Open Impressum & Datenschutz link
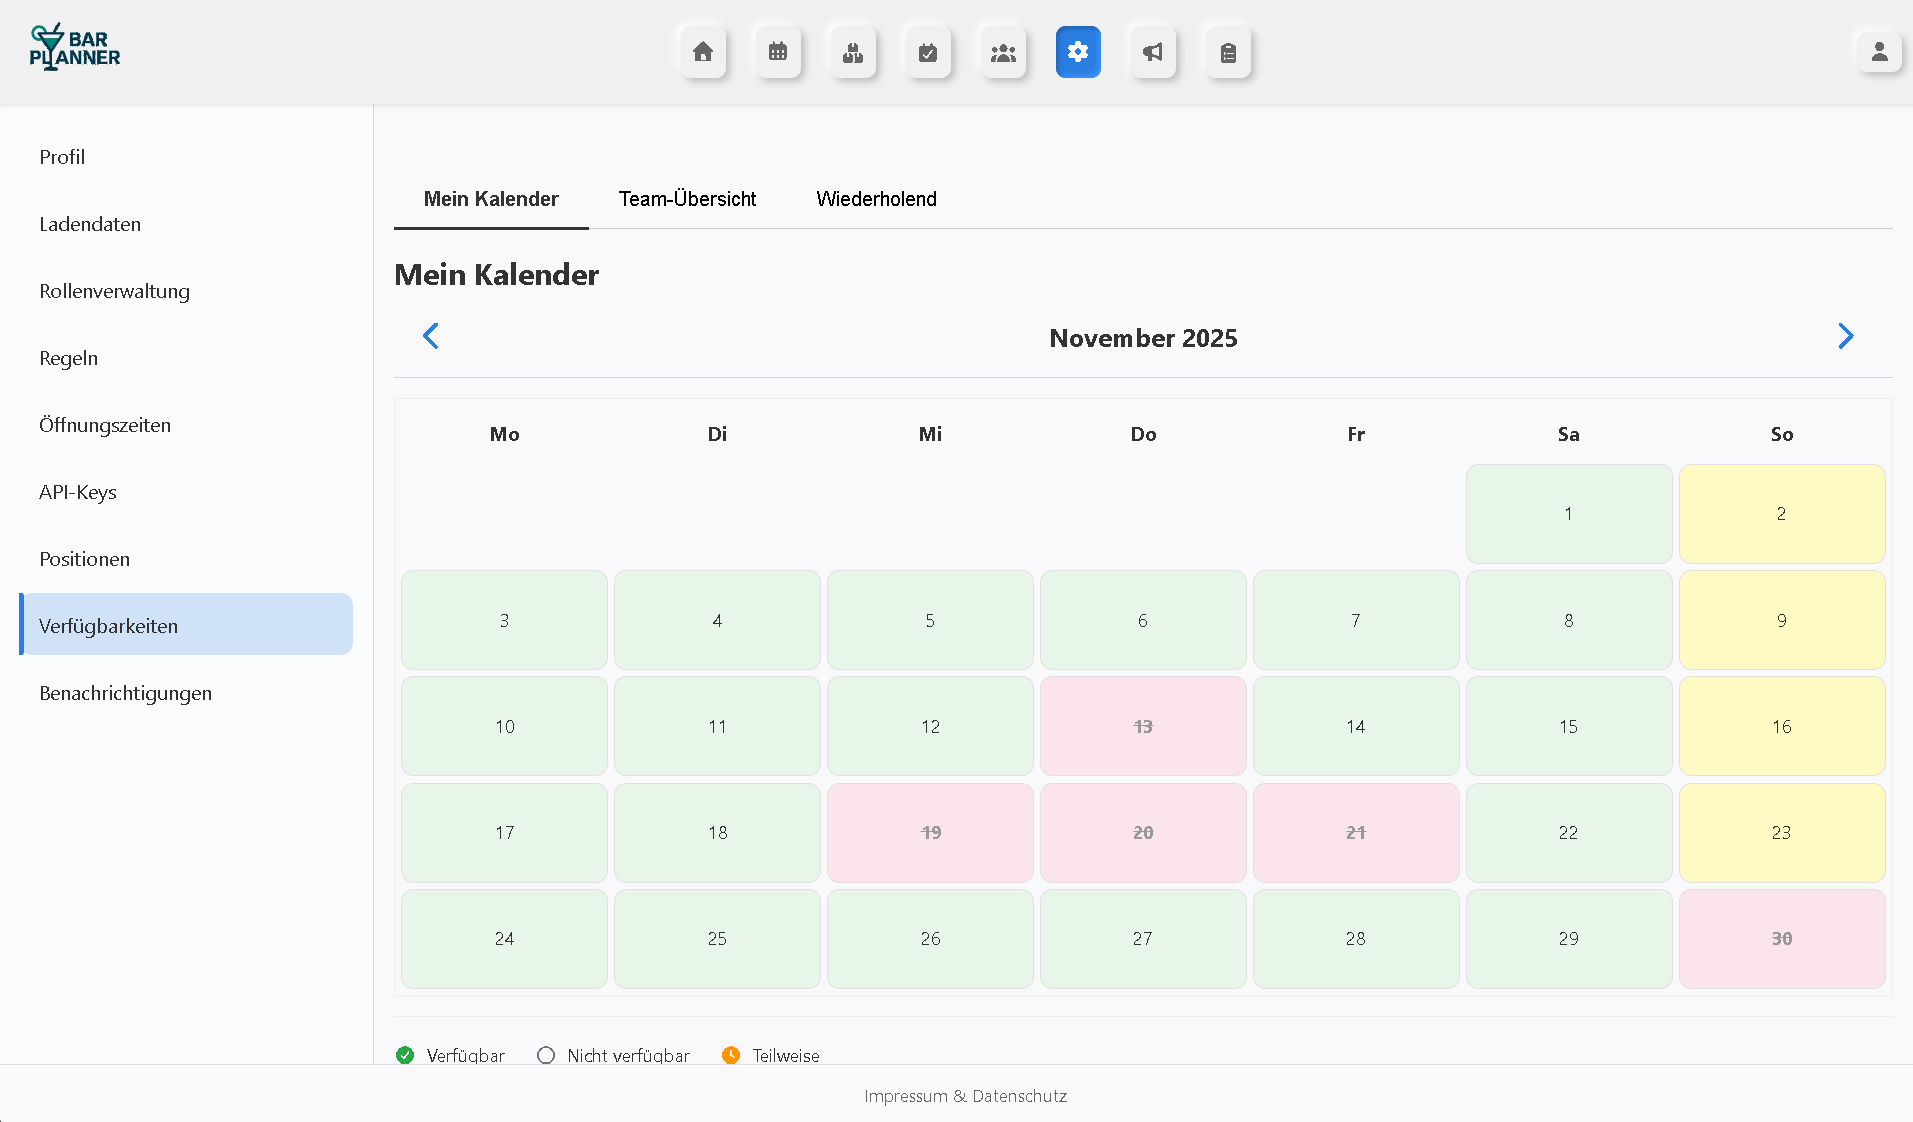 coord(965,1096)
